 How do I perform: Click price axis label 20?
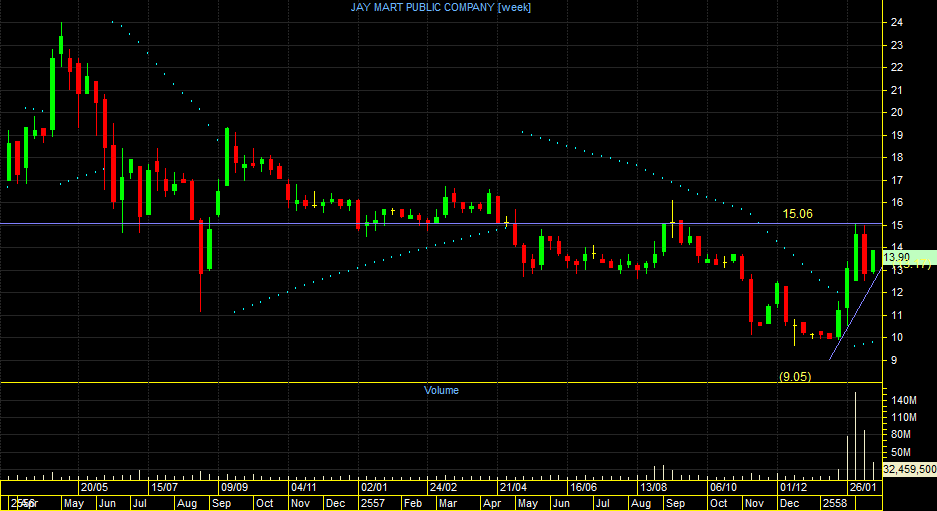896,112
